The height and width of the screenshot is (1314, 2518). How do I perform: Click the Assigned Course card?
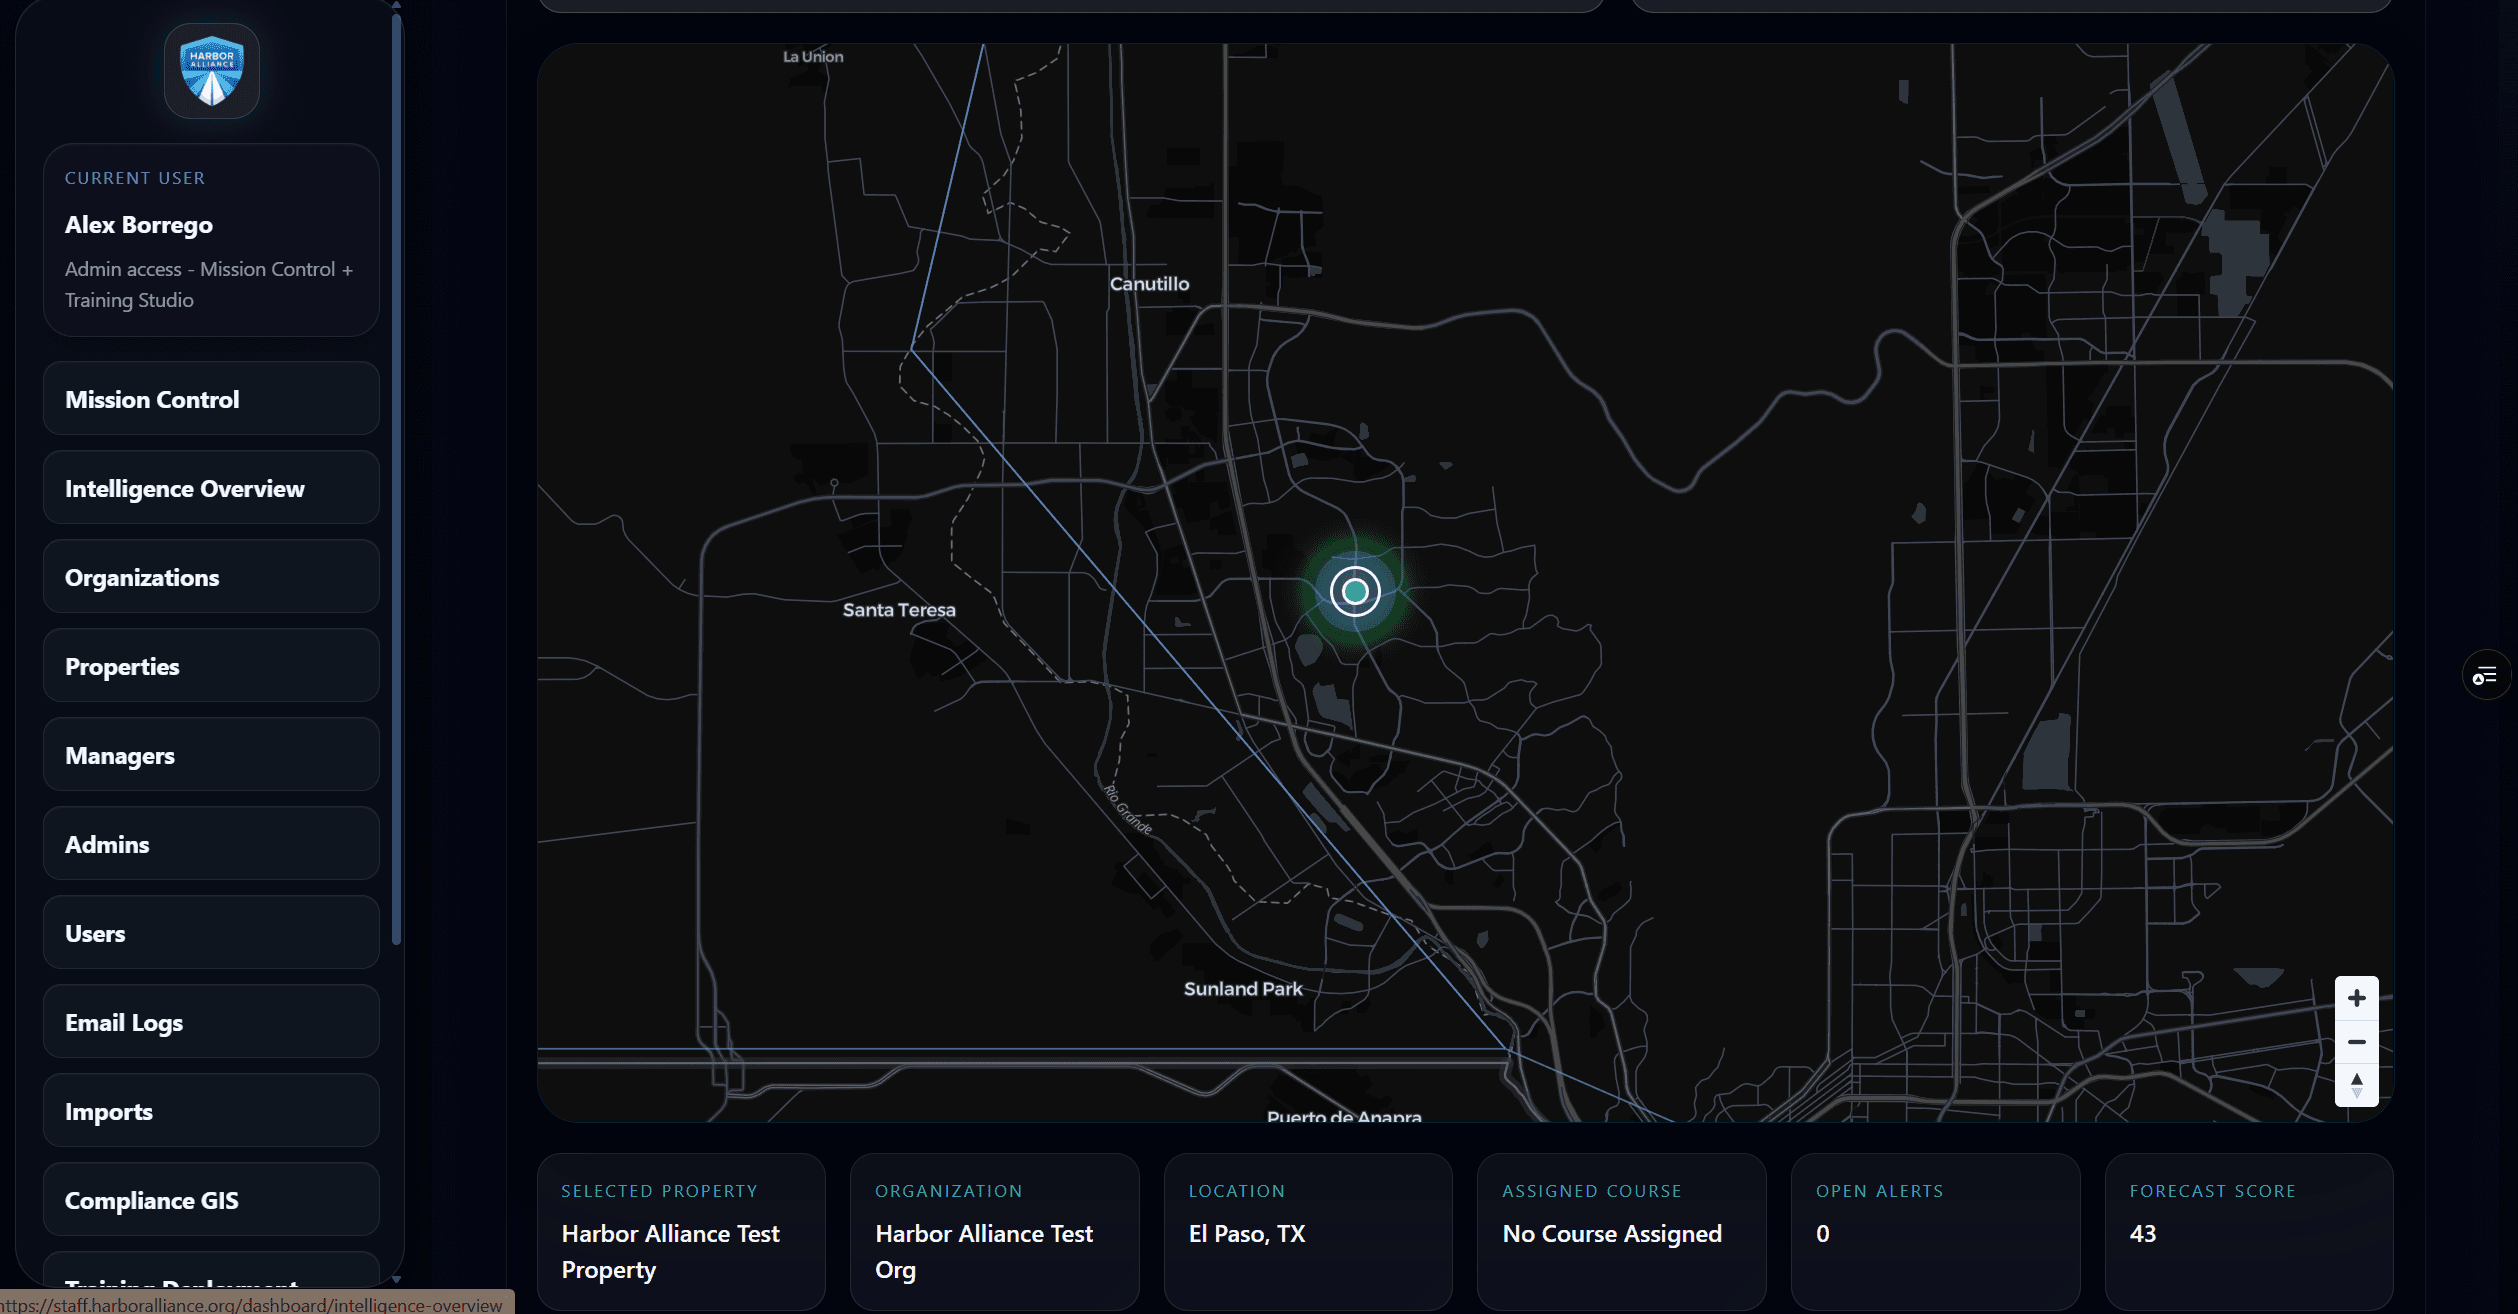coord(1622,1232)
